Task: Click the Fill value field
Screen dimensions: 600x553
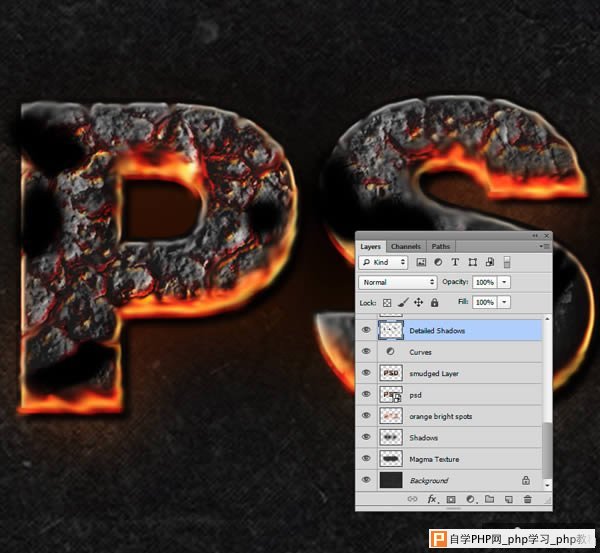Action: click(x=485, y=302)
